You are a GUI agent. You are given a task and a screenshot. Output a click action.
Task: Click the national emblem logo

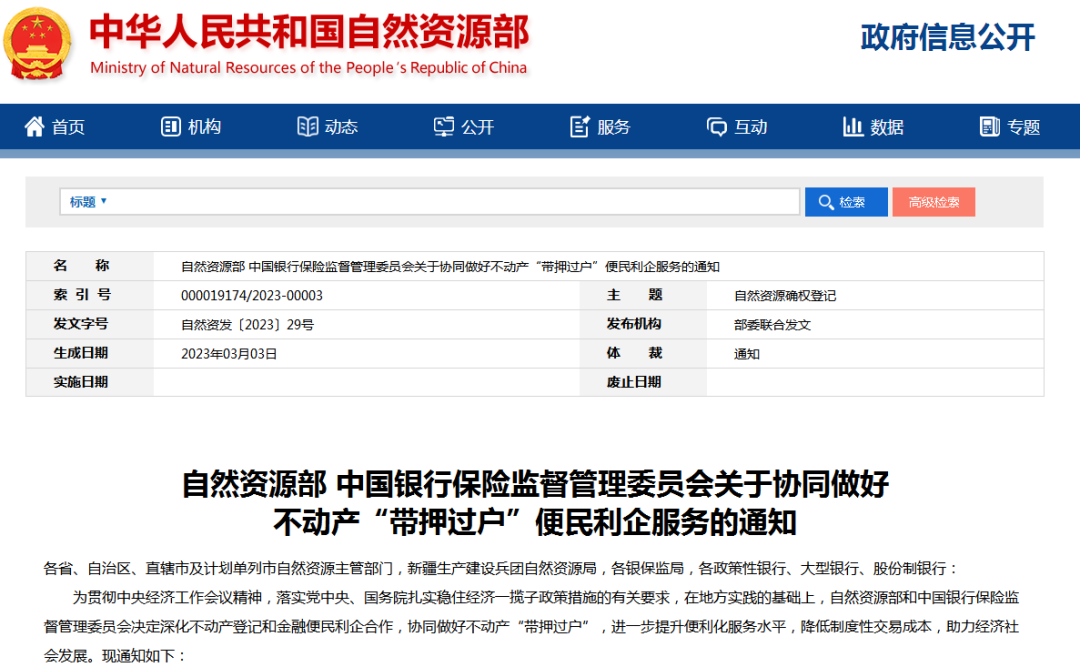pos(37,43)
